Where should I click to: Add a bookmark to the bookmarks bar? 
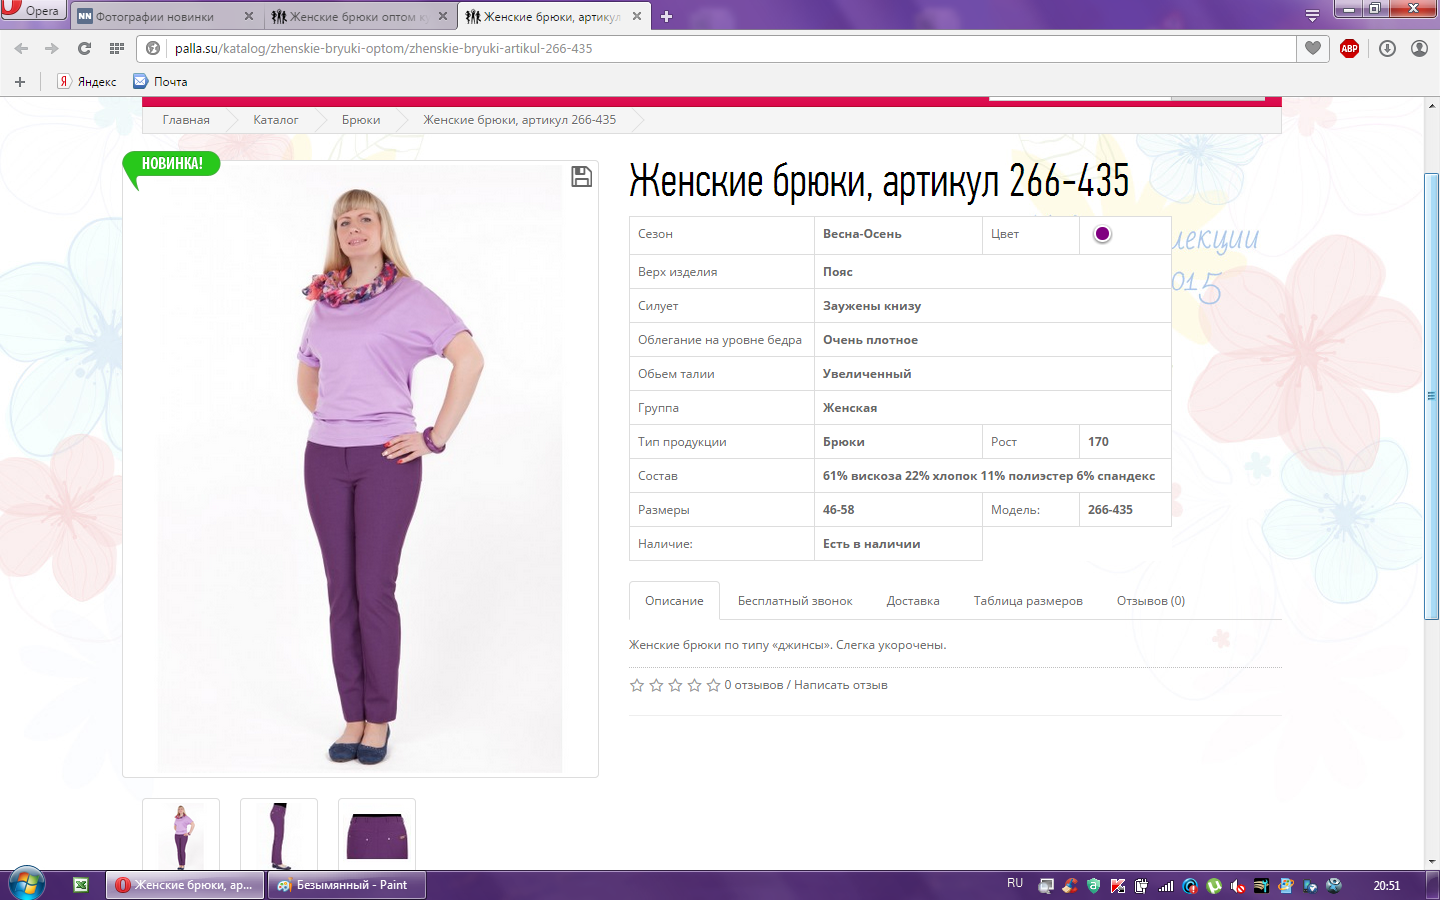[x=19, y=82]
